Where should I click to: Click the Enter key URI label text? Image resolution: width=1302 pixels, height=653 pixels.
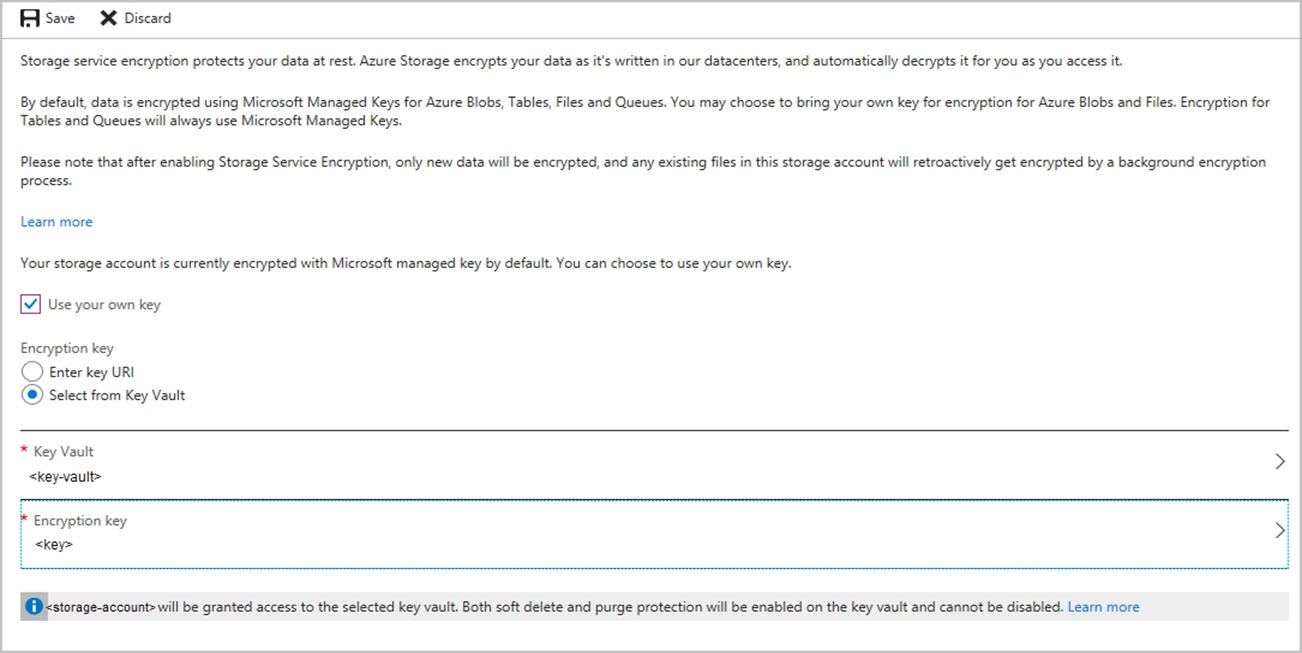[x=92, y=372]
